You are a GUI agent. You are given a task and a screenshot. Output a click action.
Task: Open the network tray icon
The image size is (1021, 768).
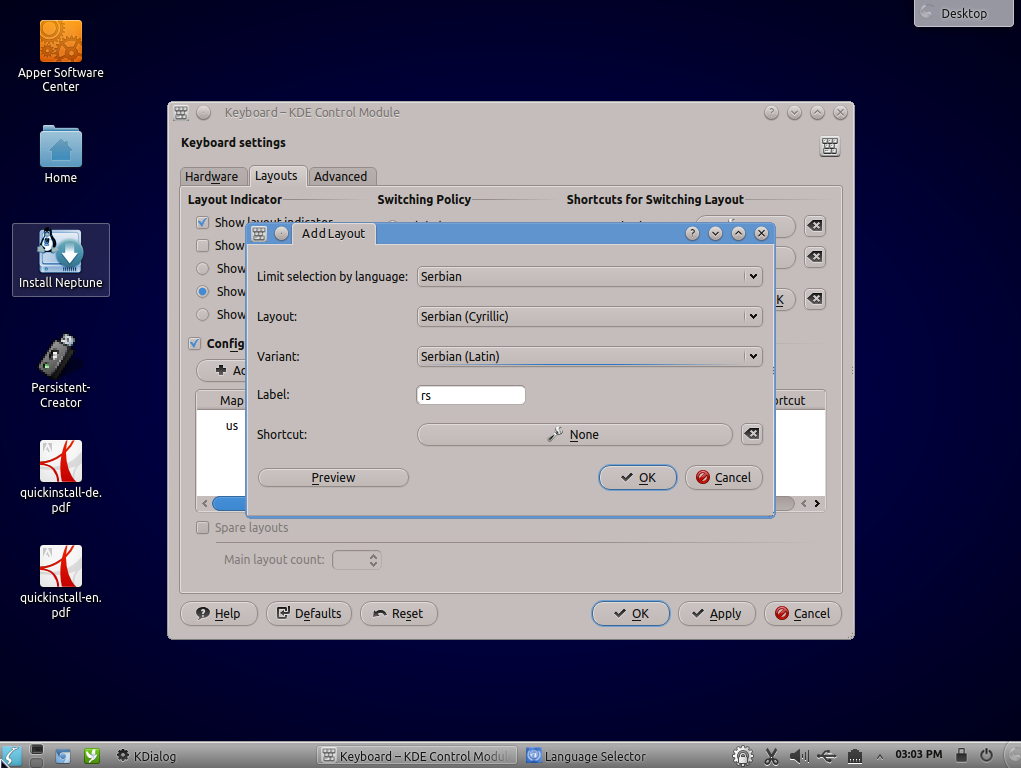854,756
